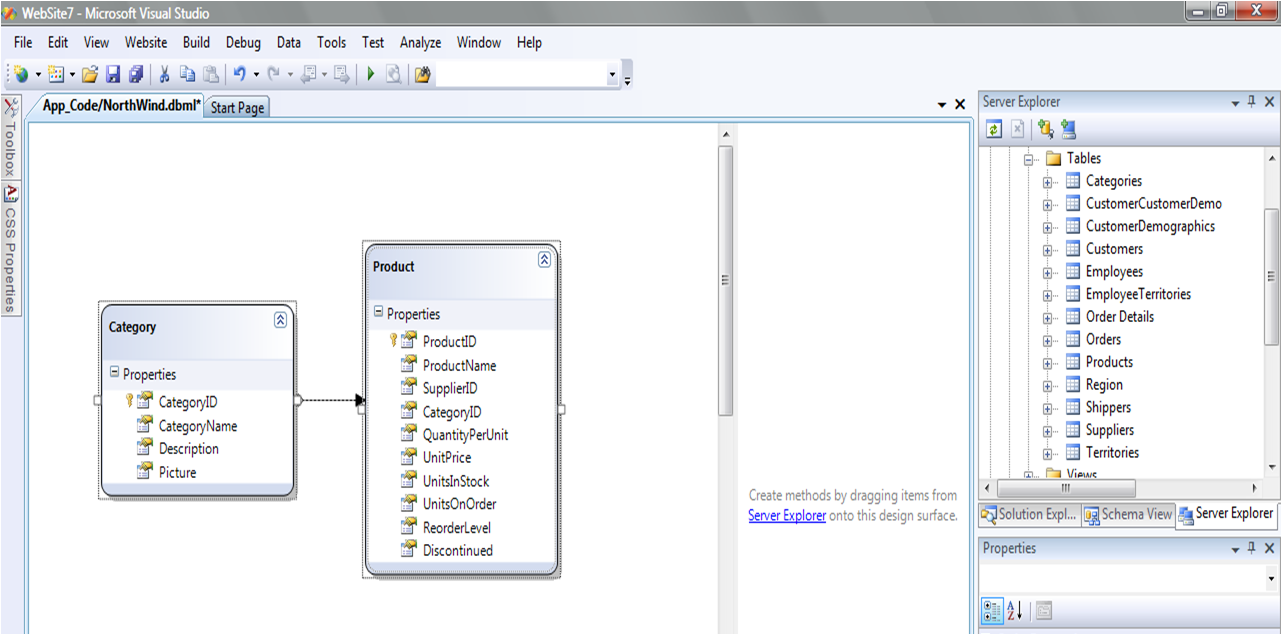Image resolution: width=1282 pixels, height=635 pixels.
Task: Collapse the Category entity box
Action: (280, 320)
